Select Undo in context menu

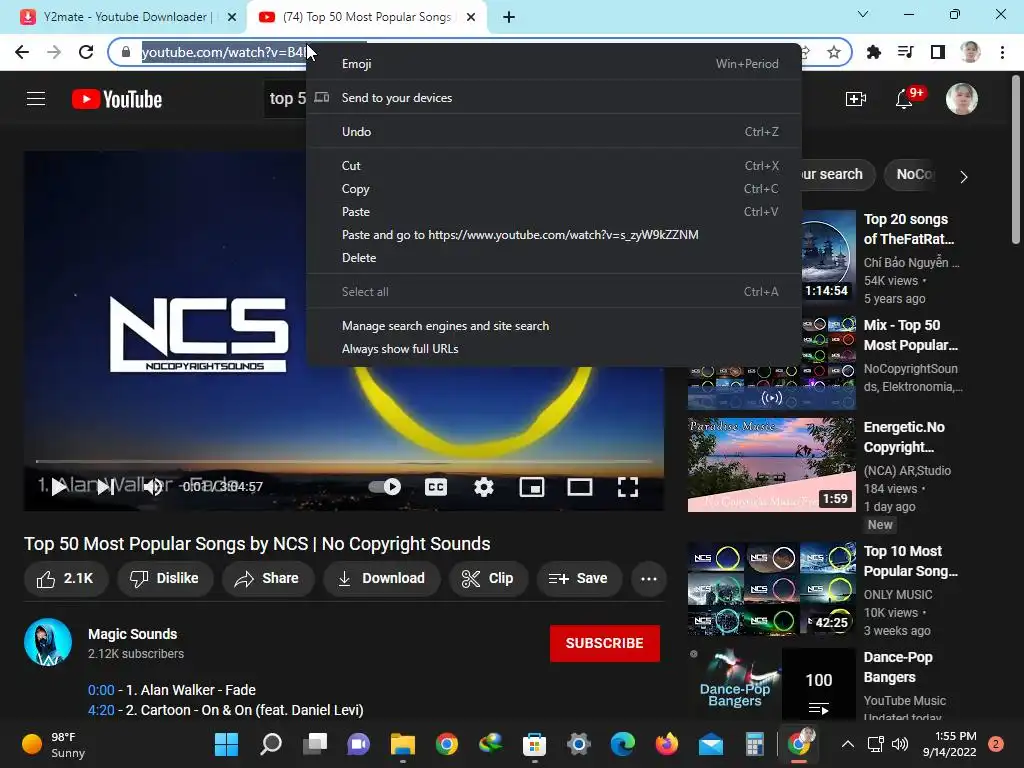tap(554, 131)
